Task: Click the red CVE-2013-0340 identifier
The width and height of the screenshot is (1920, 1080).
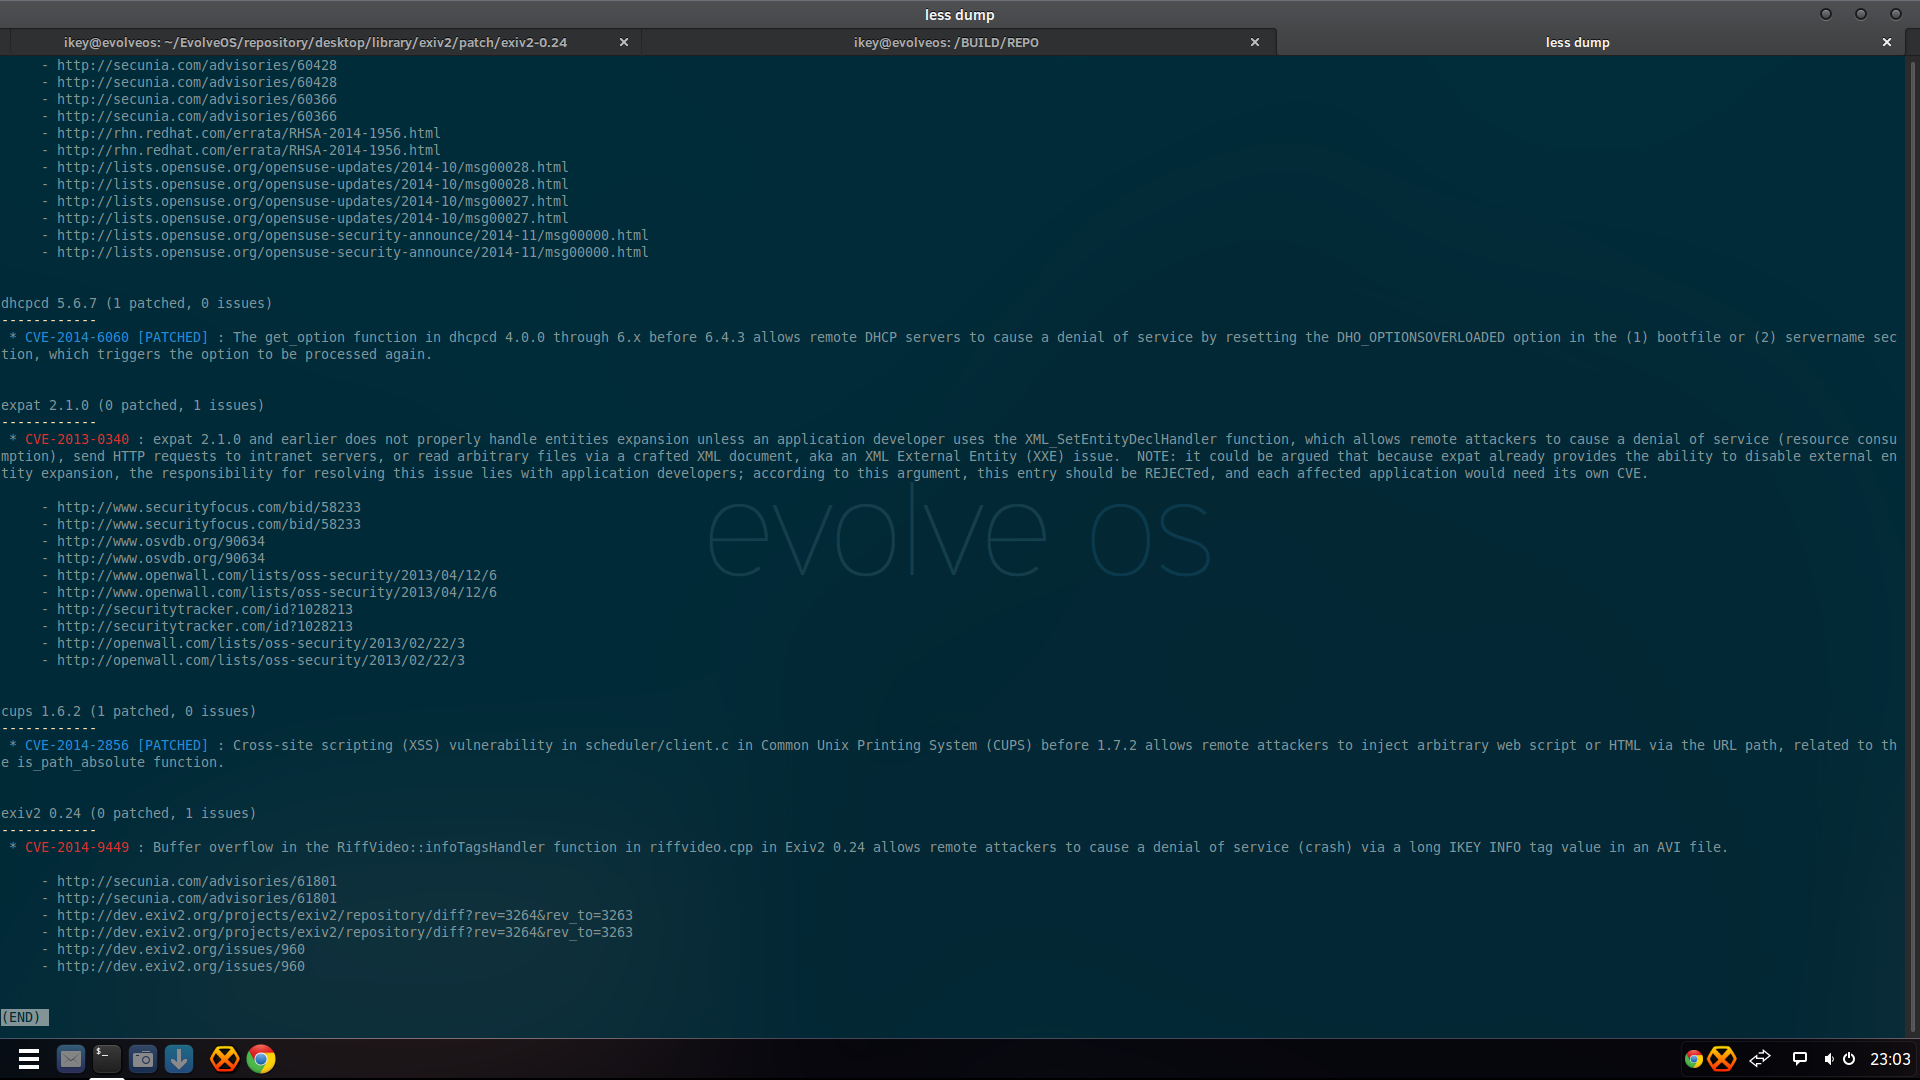Action: click(x=77, y=439)
